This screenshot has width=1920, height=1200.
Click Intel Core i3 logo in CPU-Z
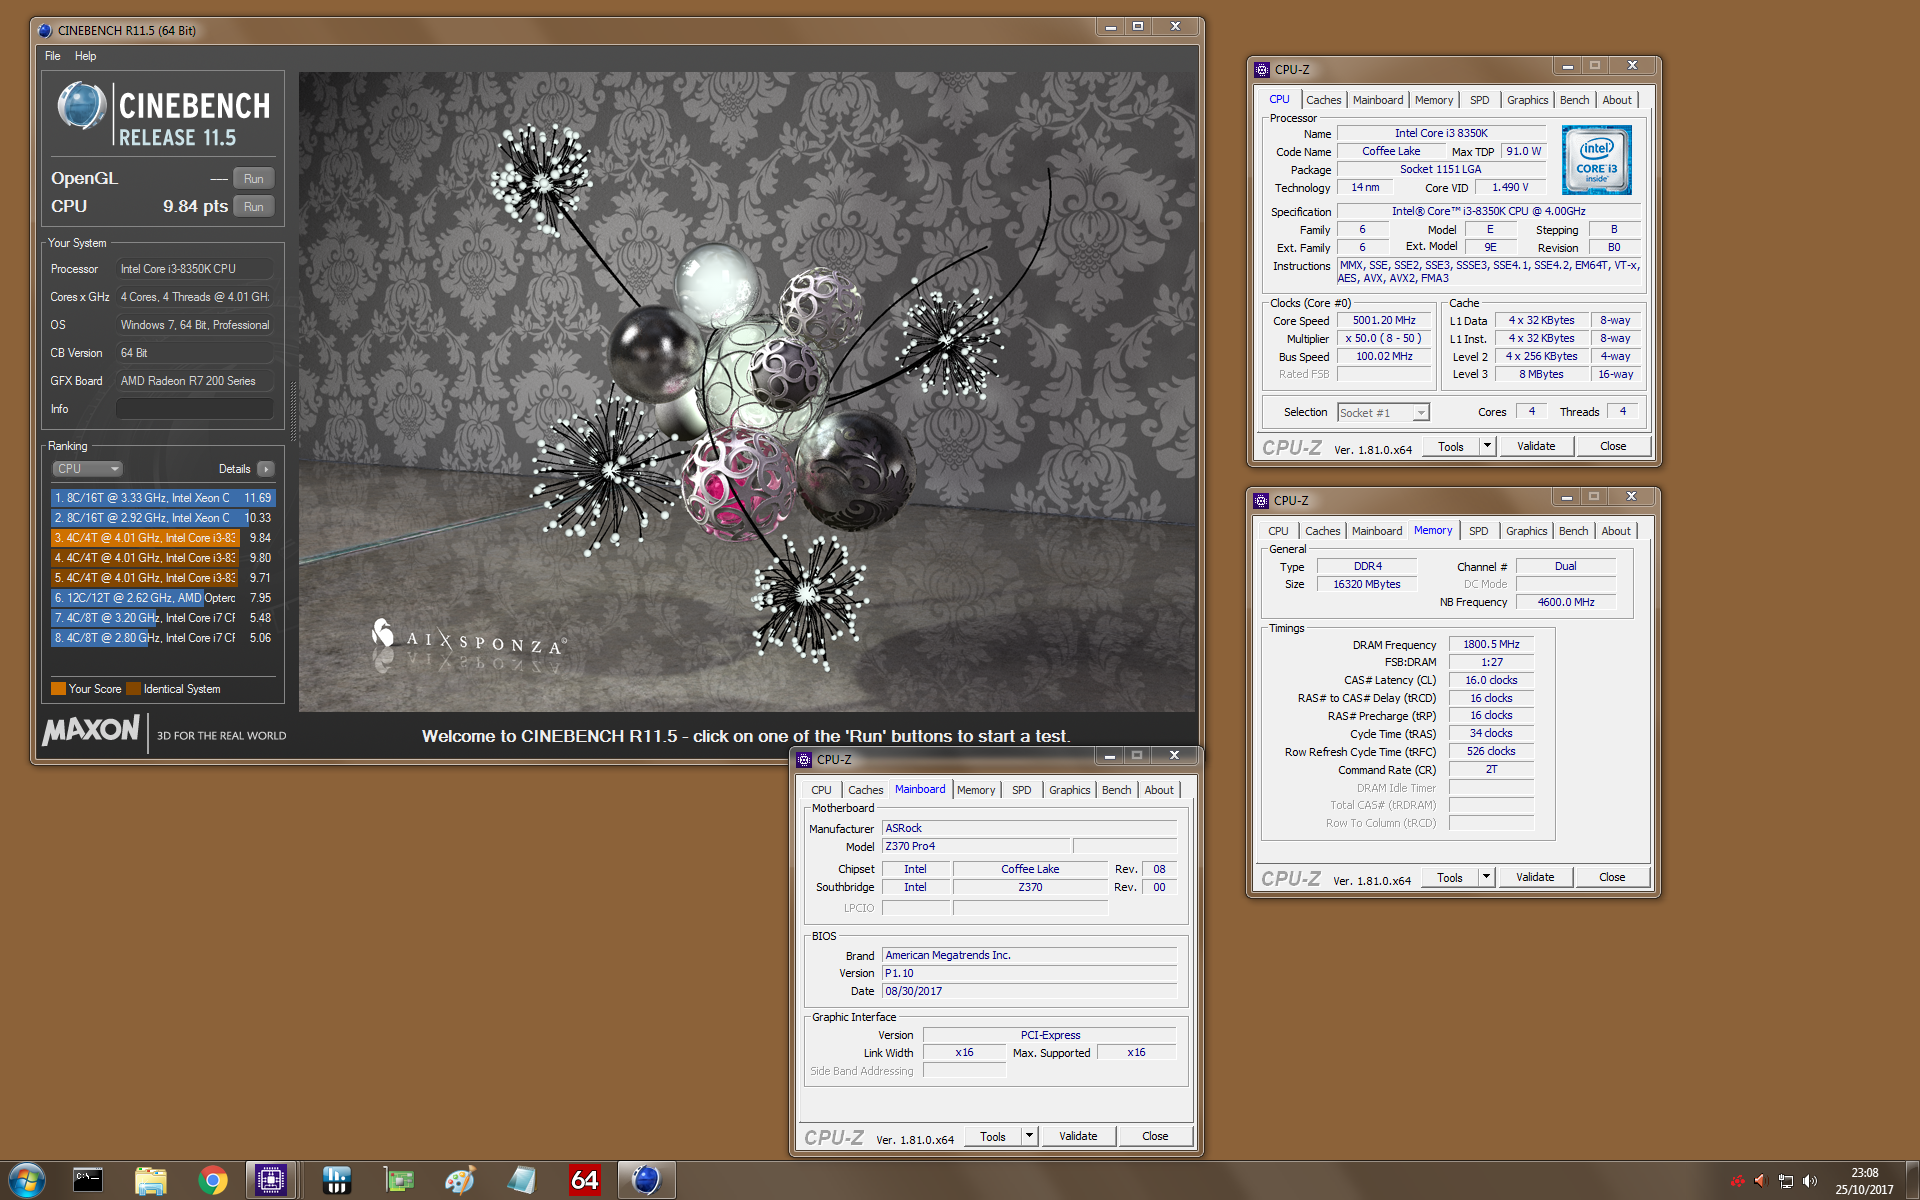[1596, 160]
